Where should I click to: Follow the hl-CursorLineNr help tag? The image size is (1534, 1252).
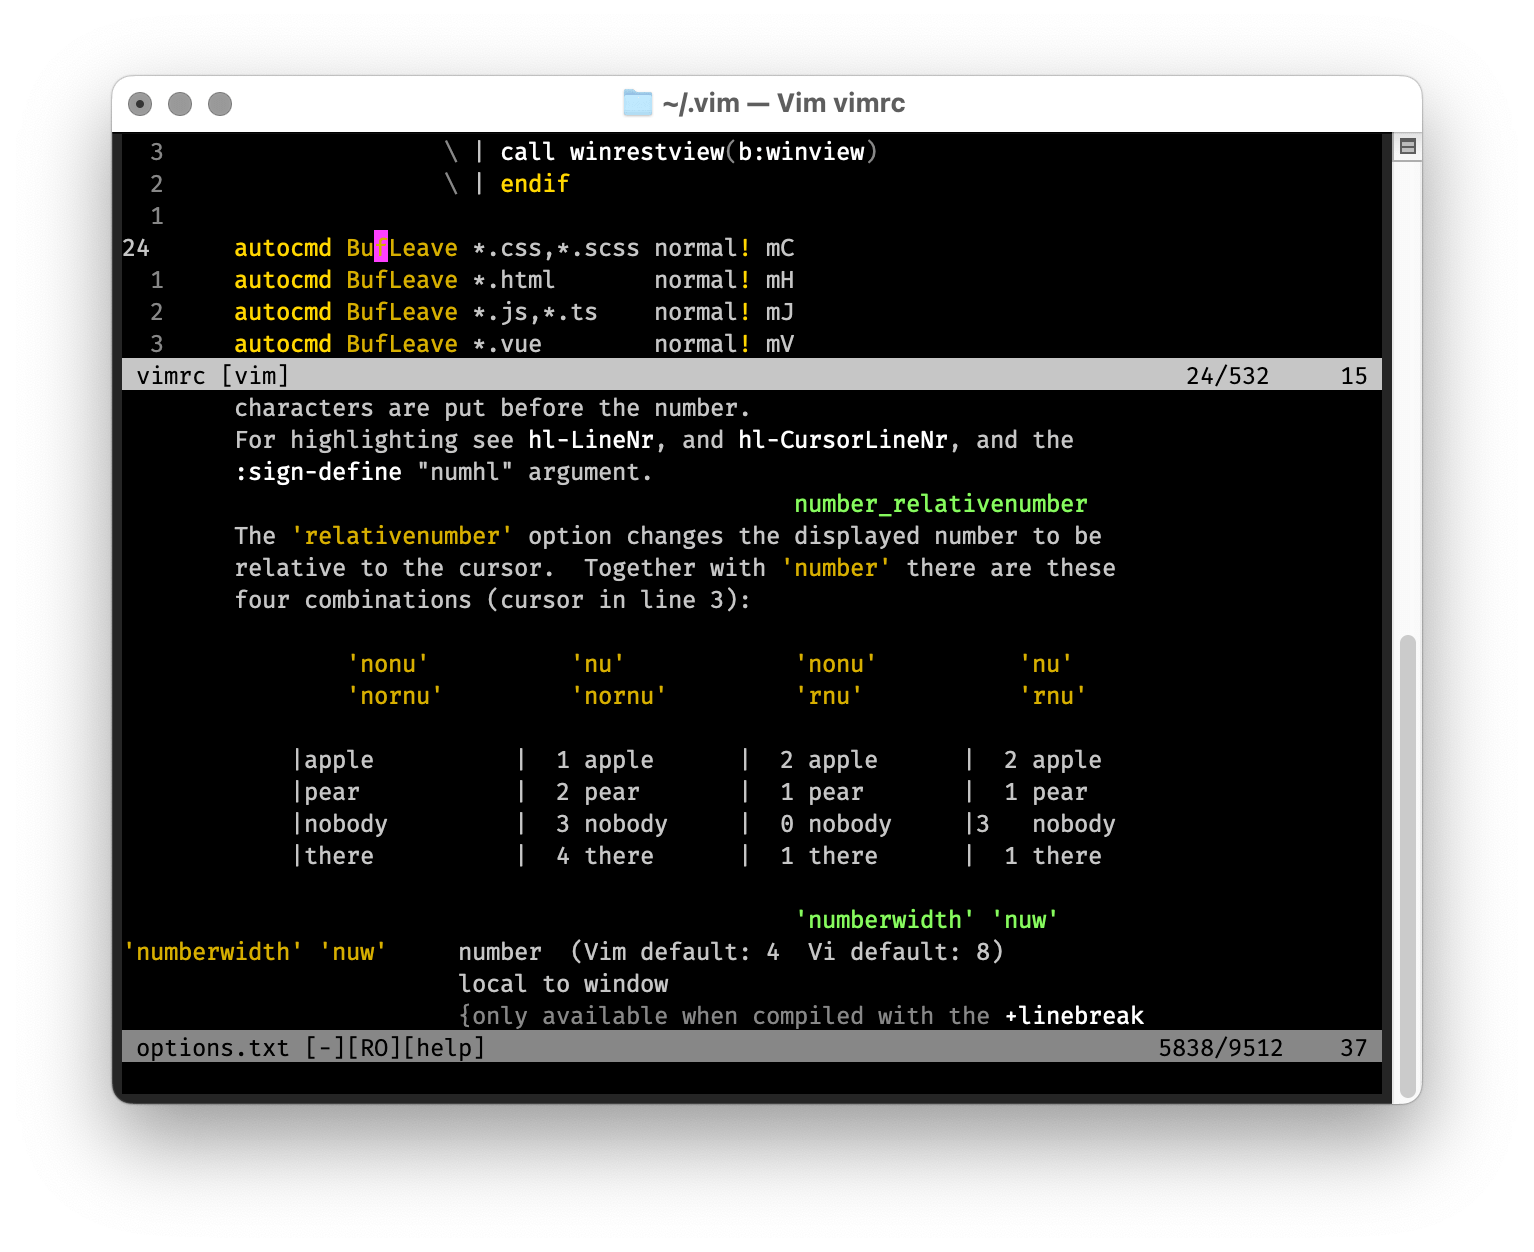tap(842, 439)
